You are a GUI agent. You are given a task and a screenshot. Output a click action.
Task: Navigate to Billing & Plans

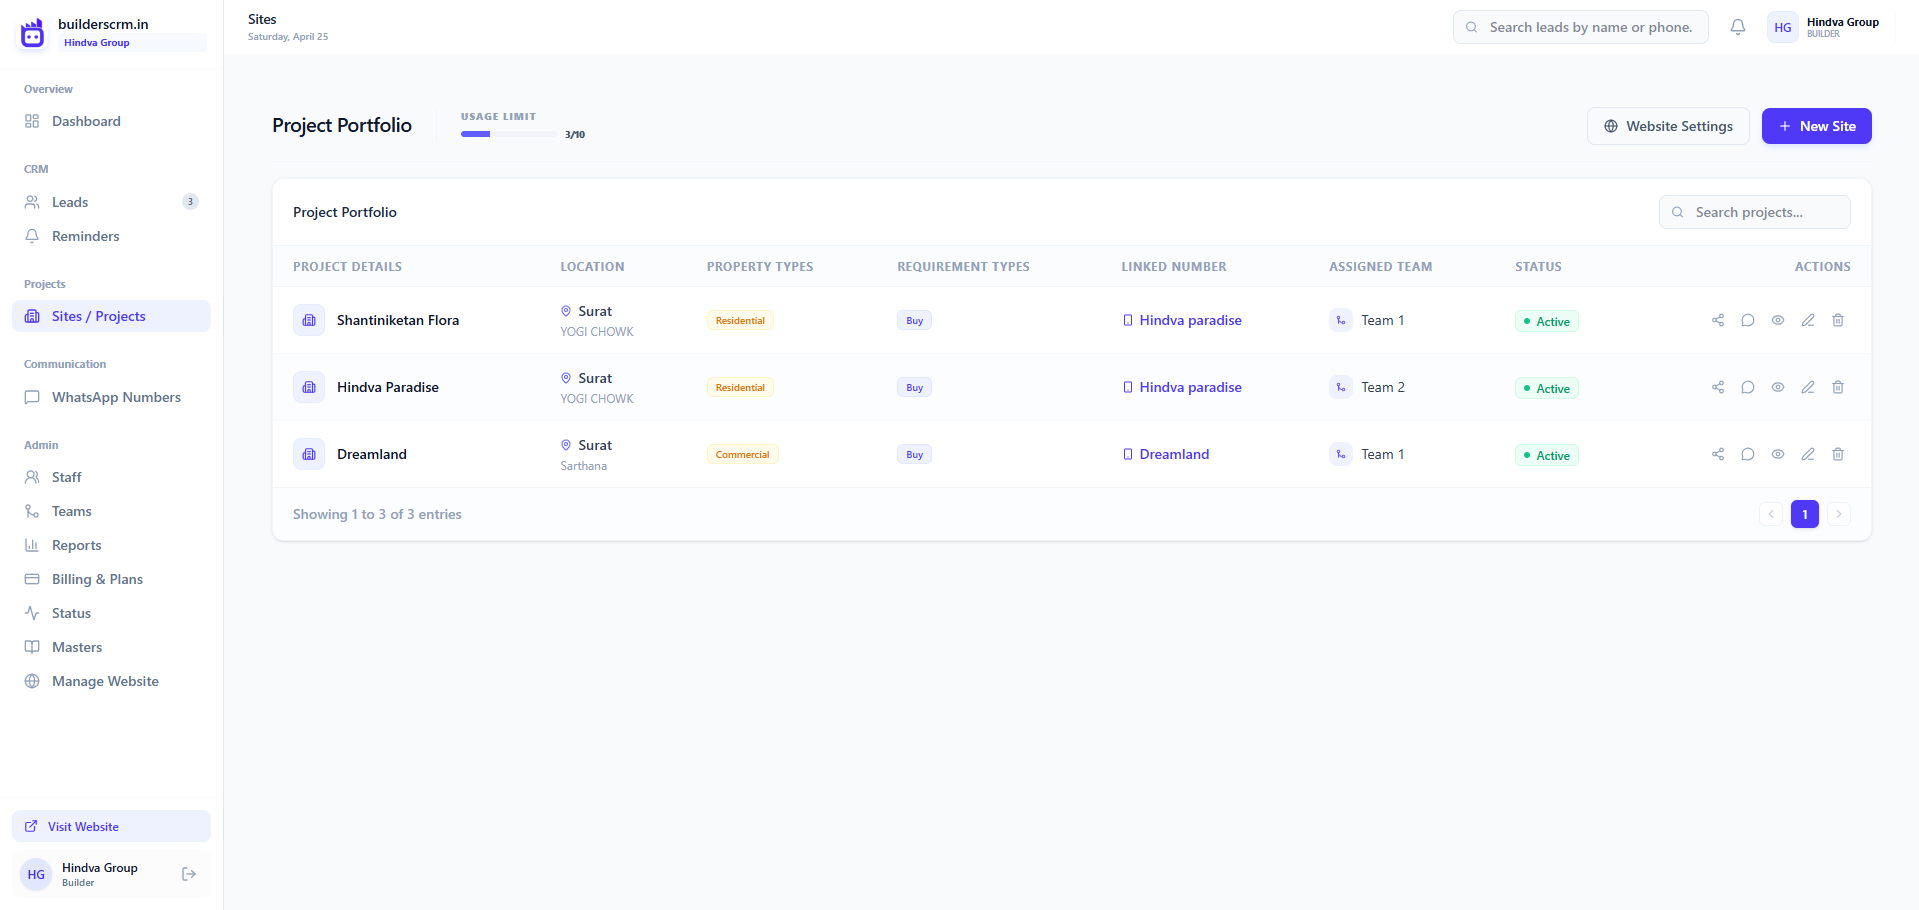pos(97,579)
